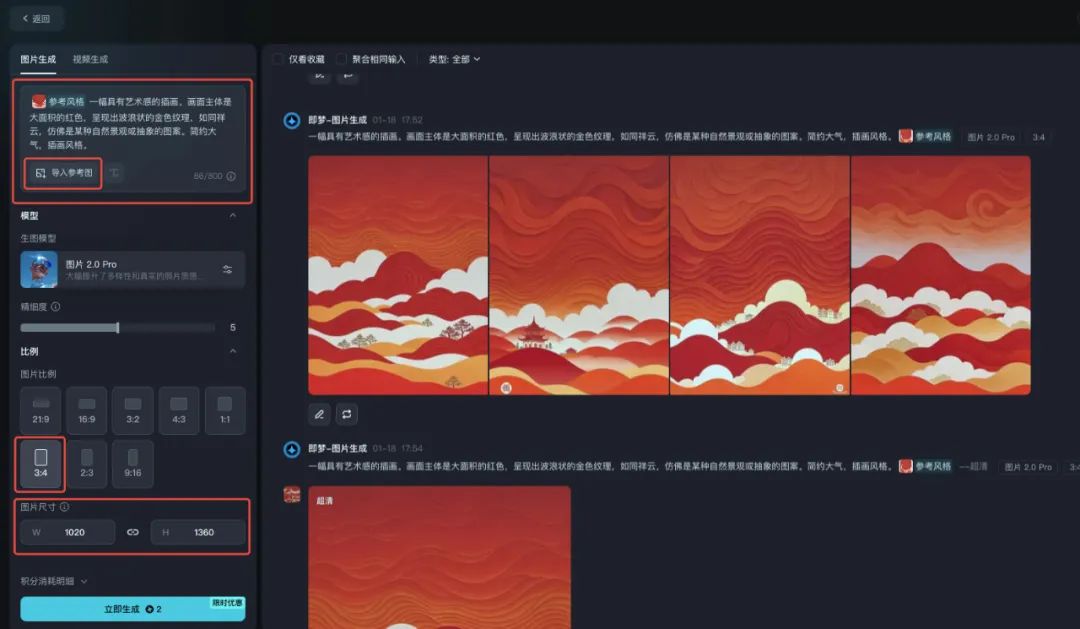Click the model settings sliders icon
The height and width of the screenshot is (629, 1080).
227,270
